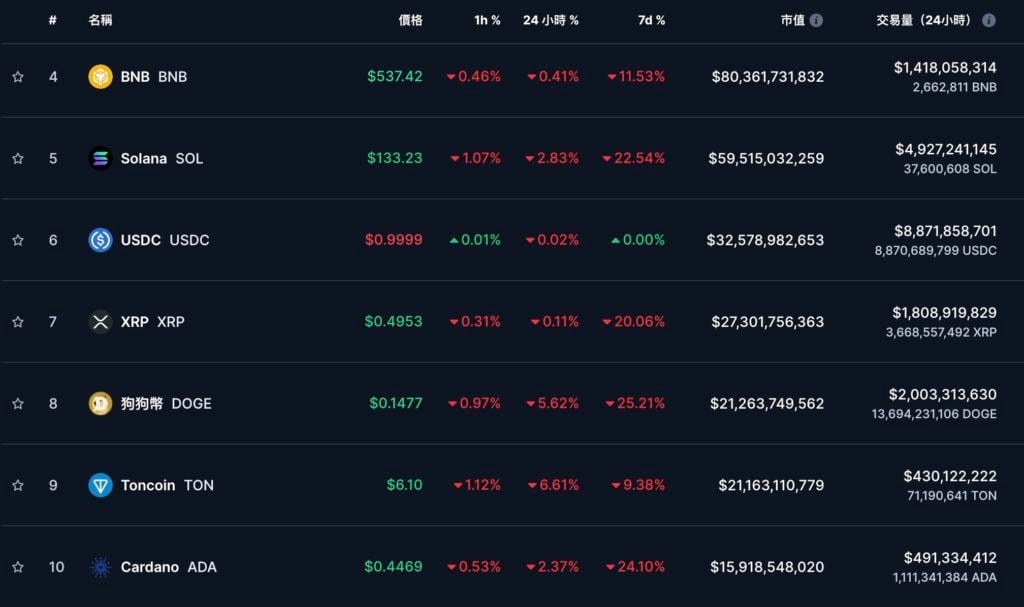Sort table by 24 小時 % column

click(x=550, y=20)
